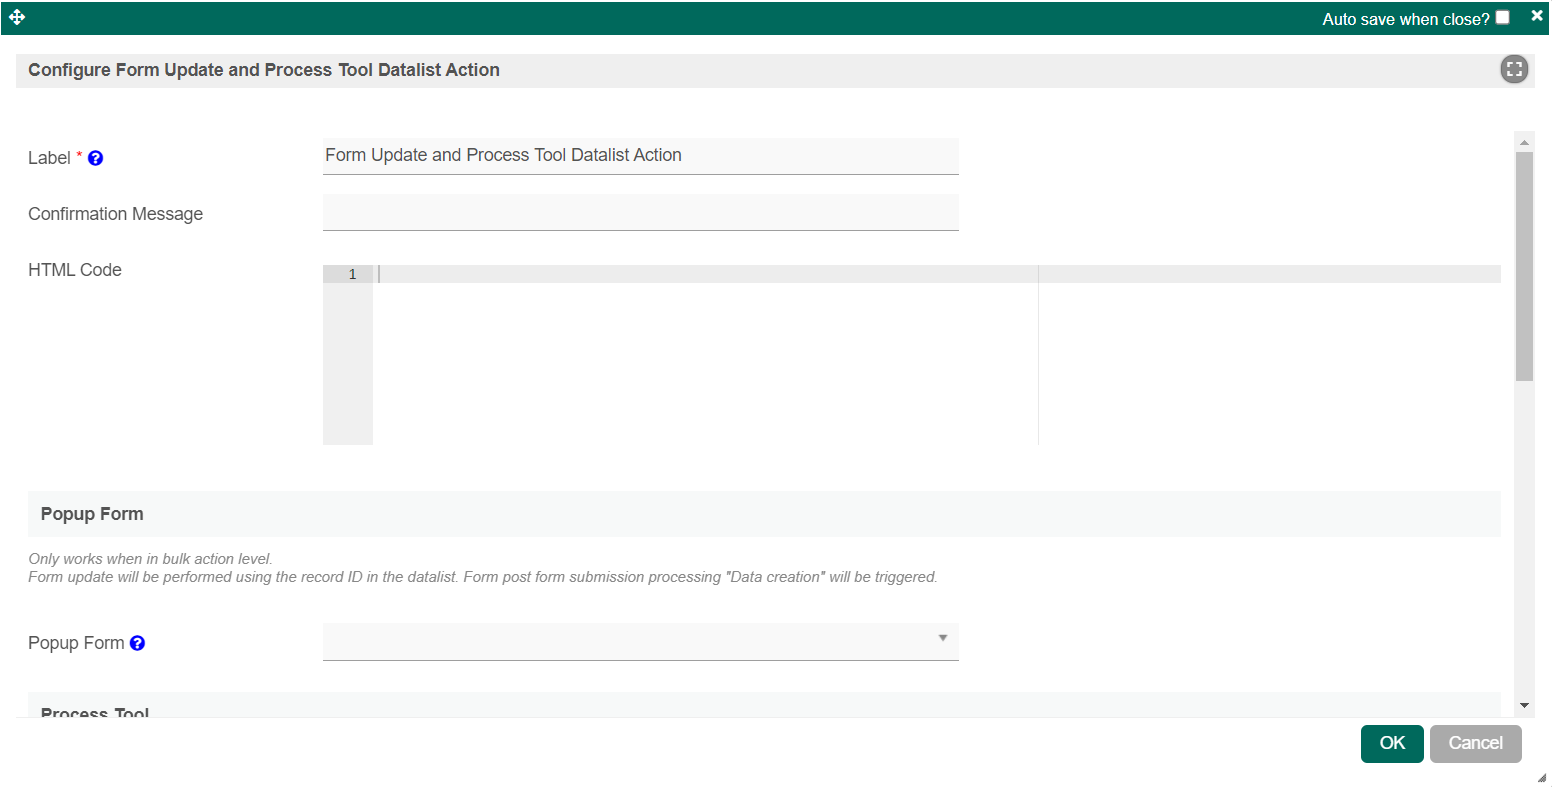The width and height of the screenshot is (1552, 787).
Task: Toggle fullscreen mode for the property editor
Action: pos(1513,69)
